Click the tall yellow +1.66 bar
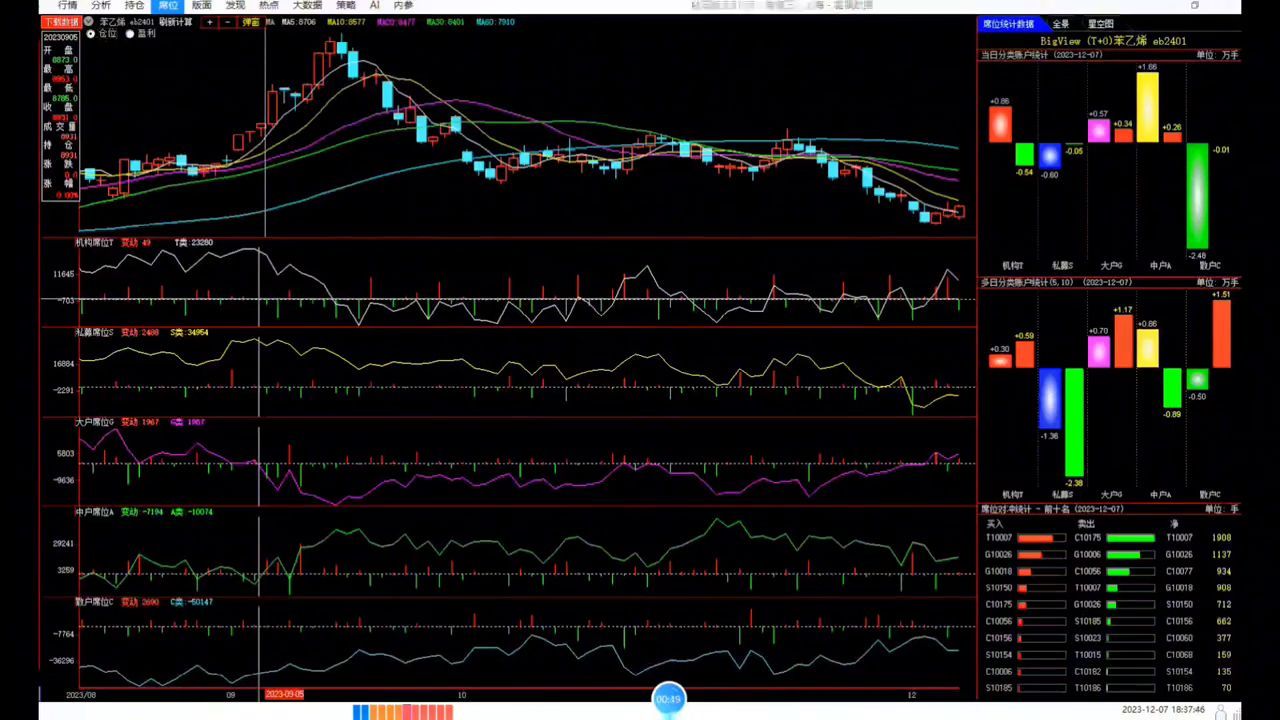Image resolution: width=1280 pixels, height=720 pixels. pos(1147,106)
